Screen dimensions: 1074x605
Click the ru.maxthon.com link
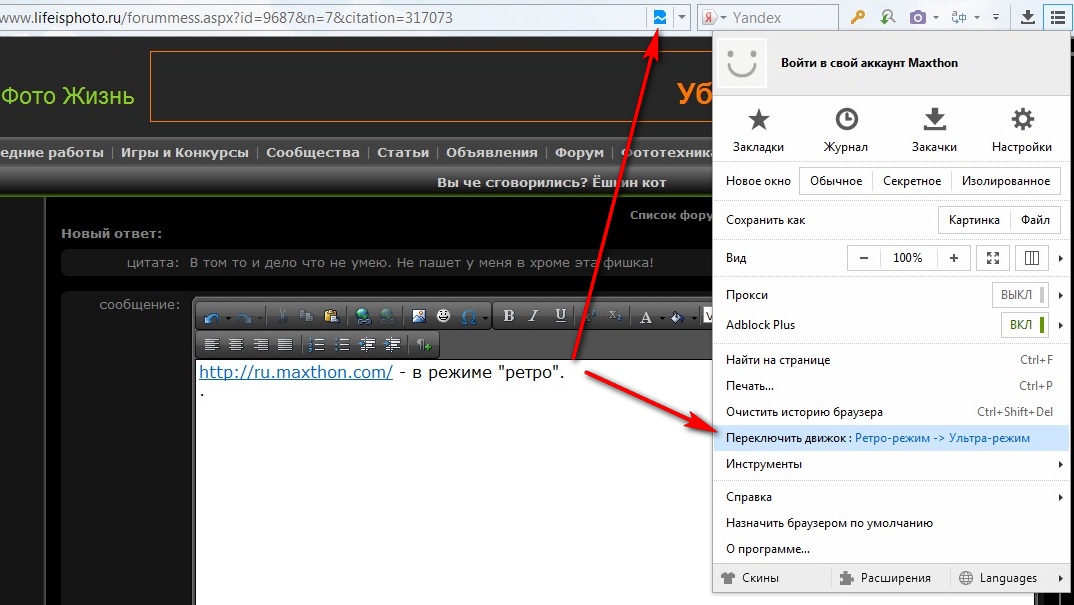(x=295, y=373)
